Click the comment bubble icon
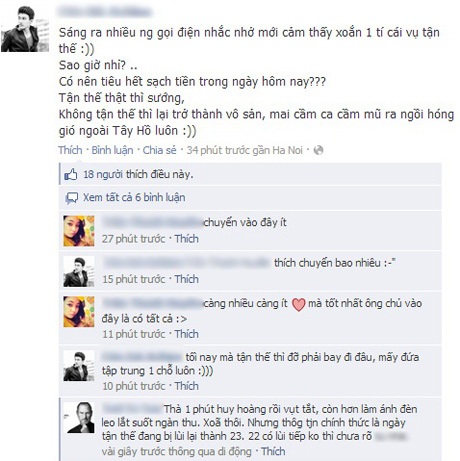 pos(72,198)
